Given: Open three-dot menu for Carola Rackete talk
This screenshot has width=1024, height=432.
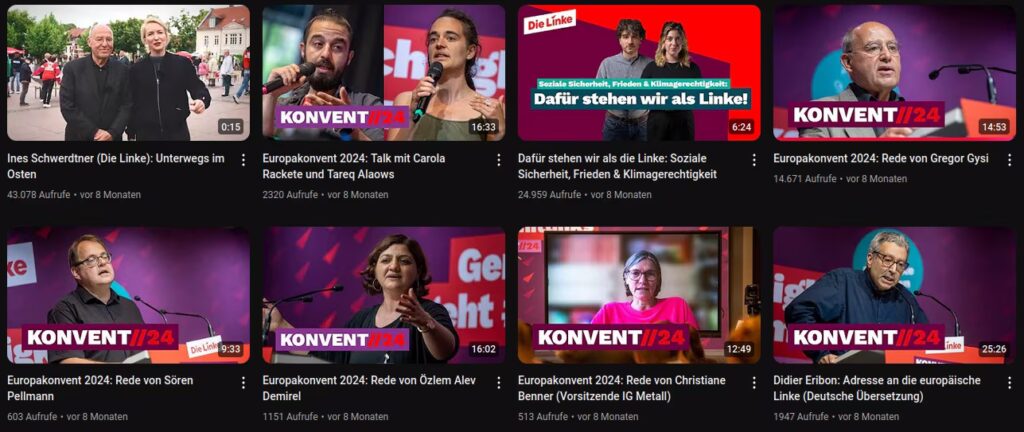Looking at the screenshot, I should 498,160.
